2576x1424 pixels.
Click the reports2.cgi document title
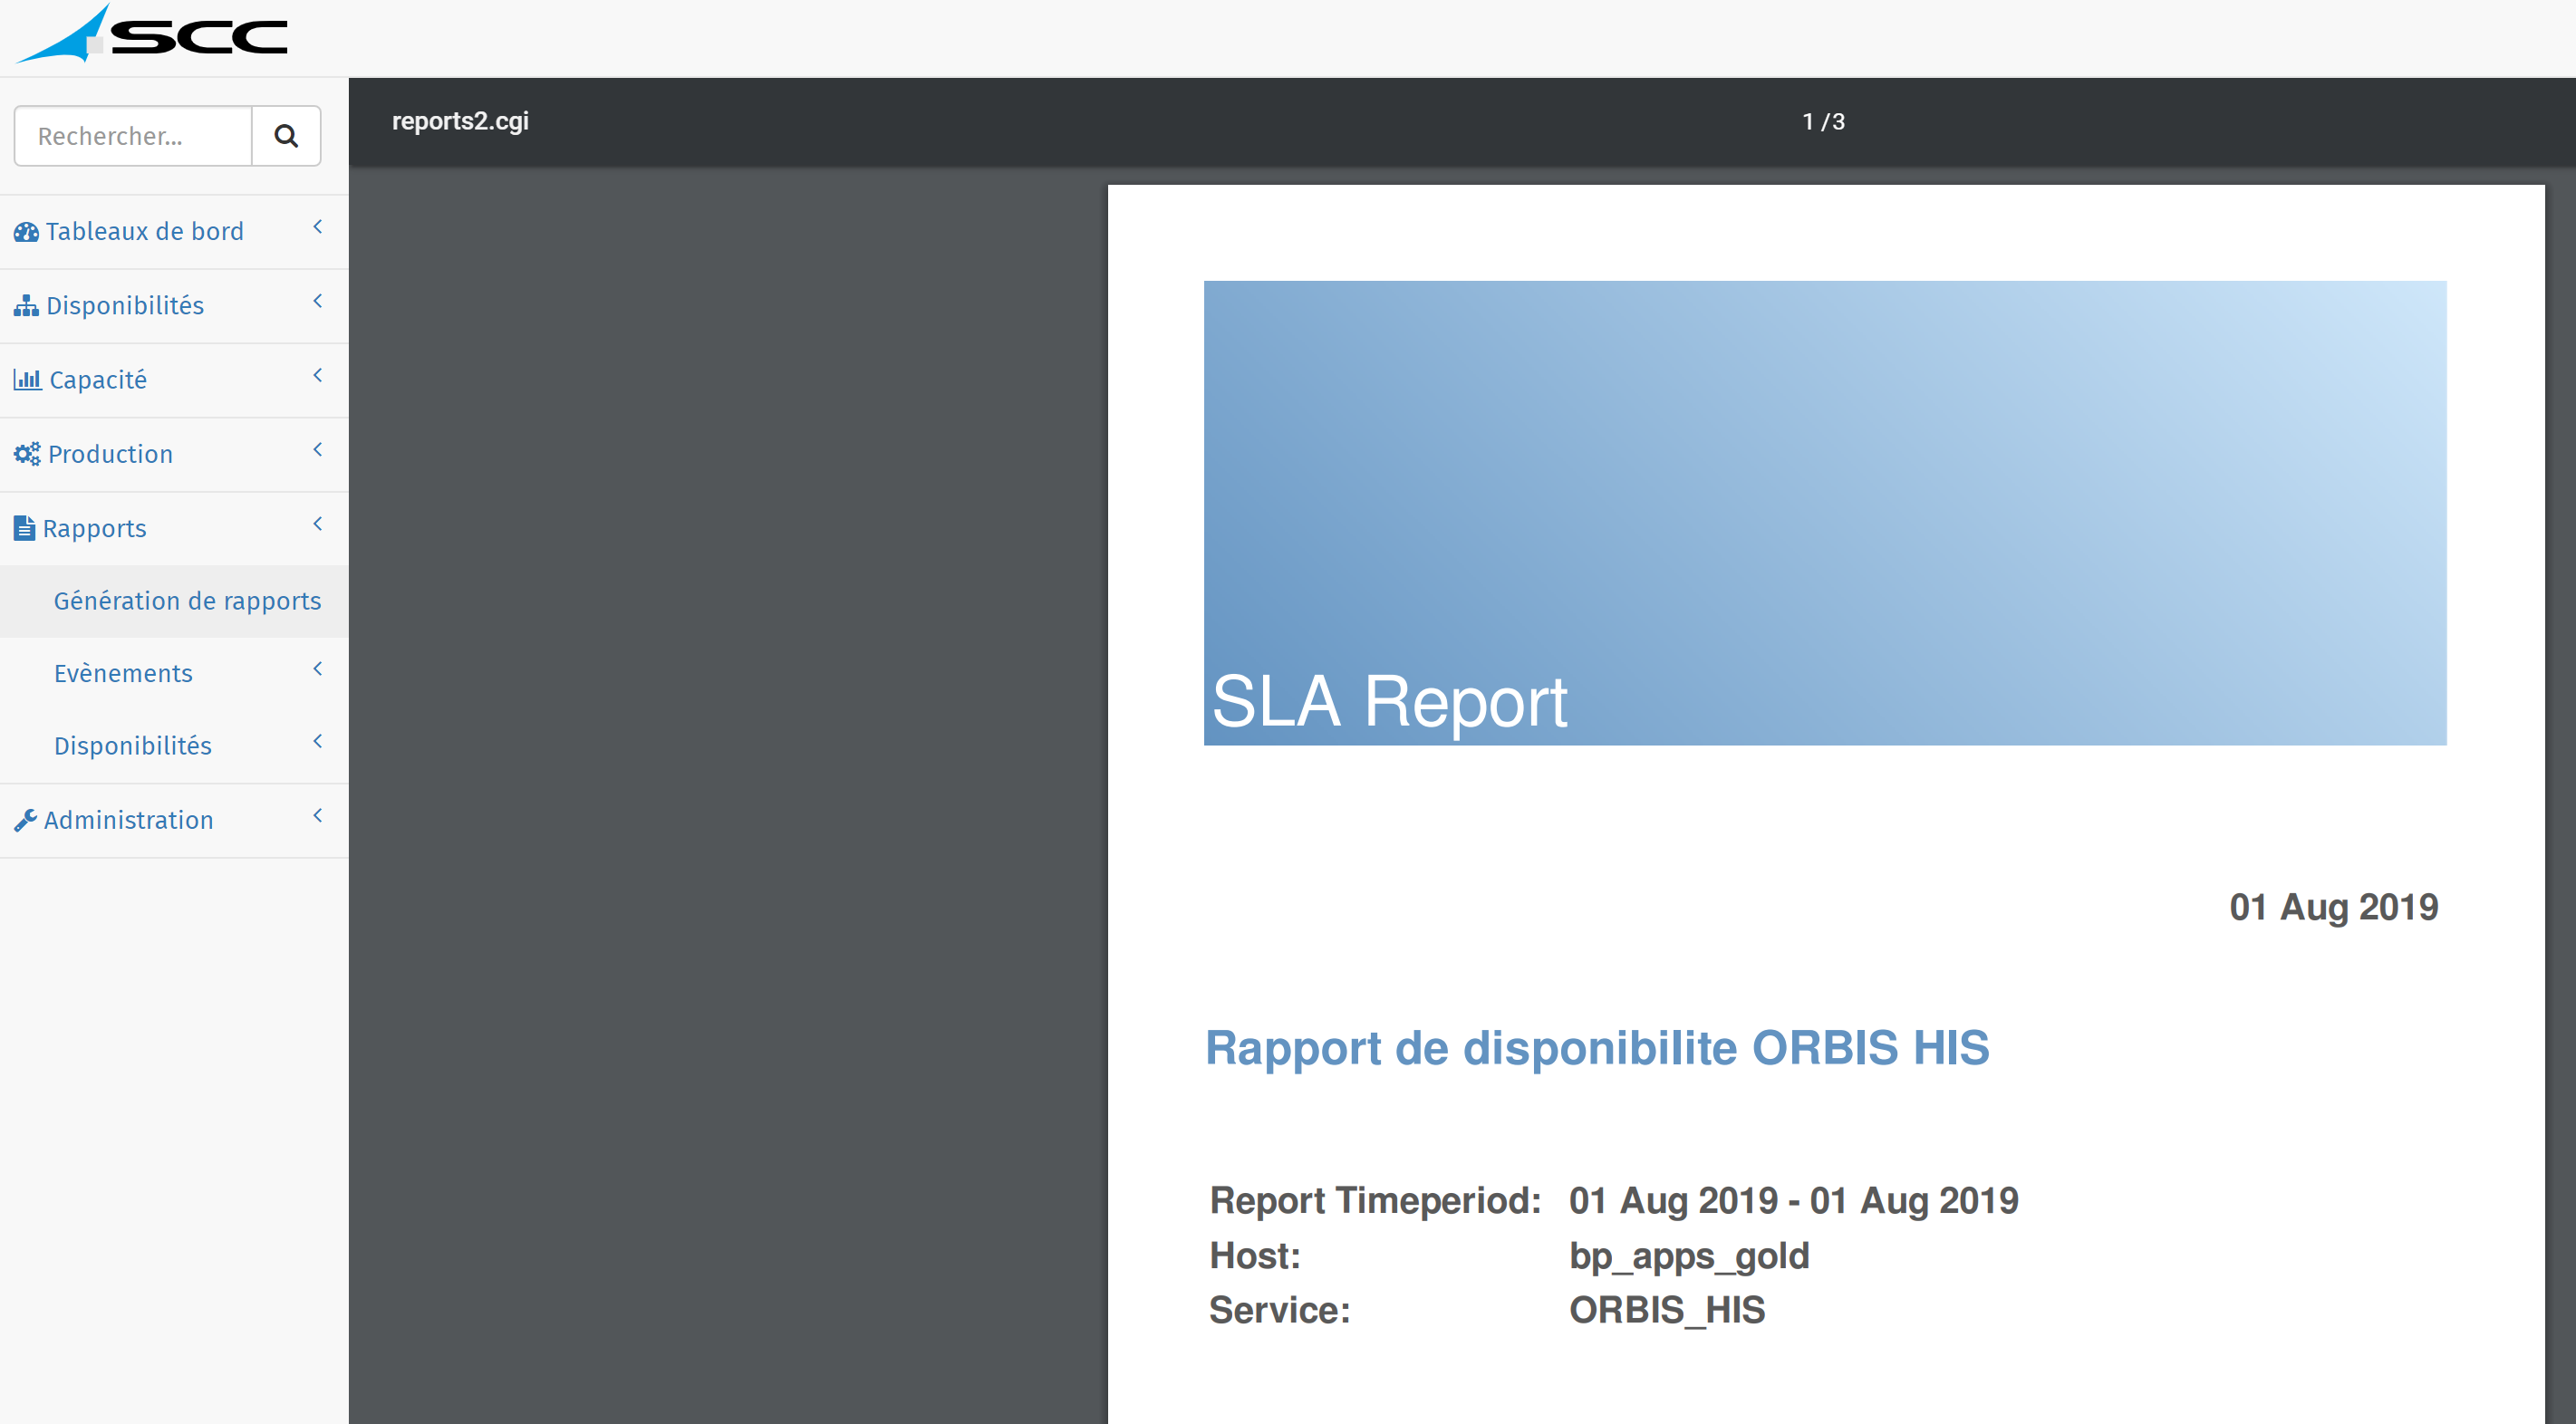pyautogui.click(x=460, y=121)
